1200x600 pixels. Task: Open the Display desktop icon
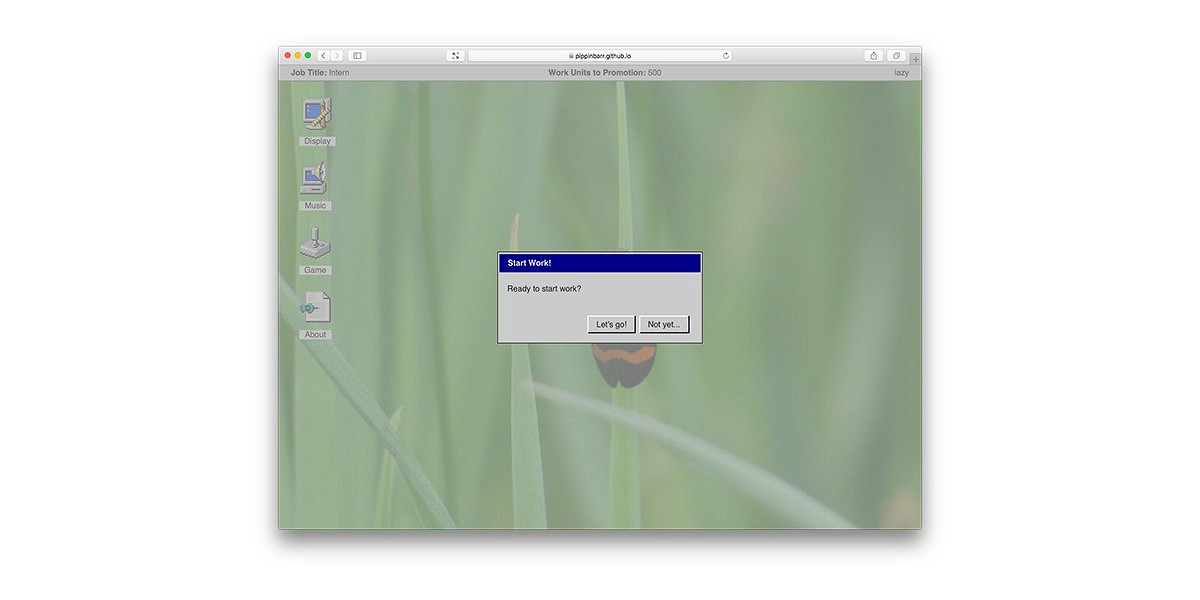(317, 121)
